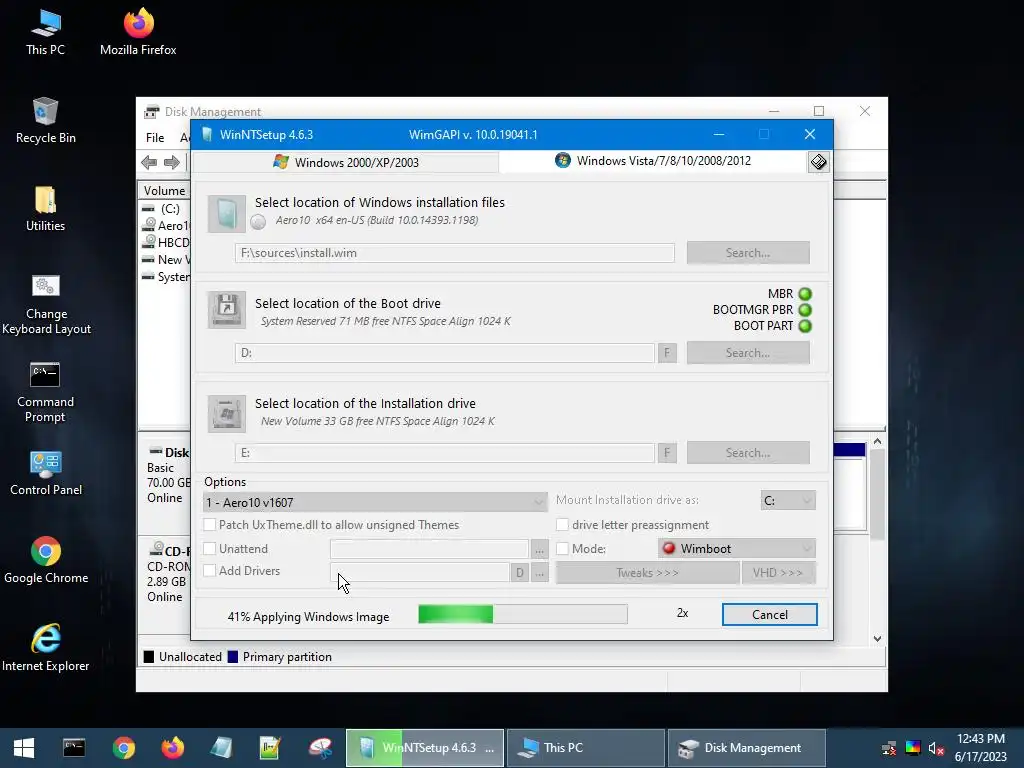Switch to Disk Management taskbar window

[x=746, y=748]
